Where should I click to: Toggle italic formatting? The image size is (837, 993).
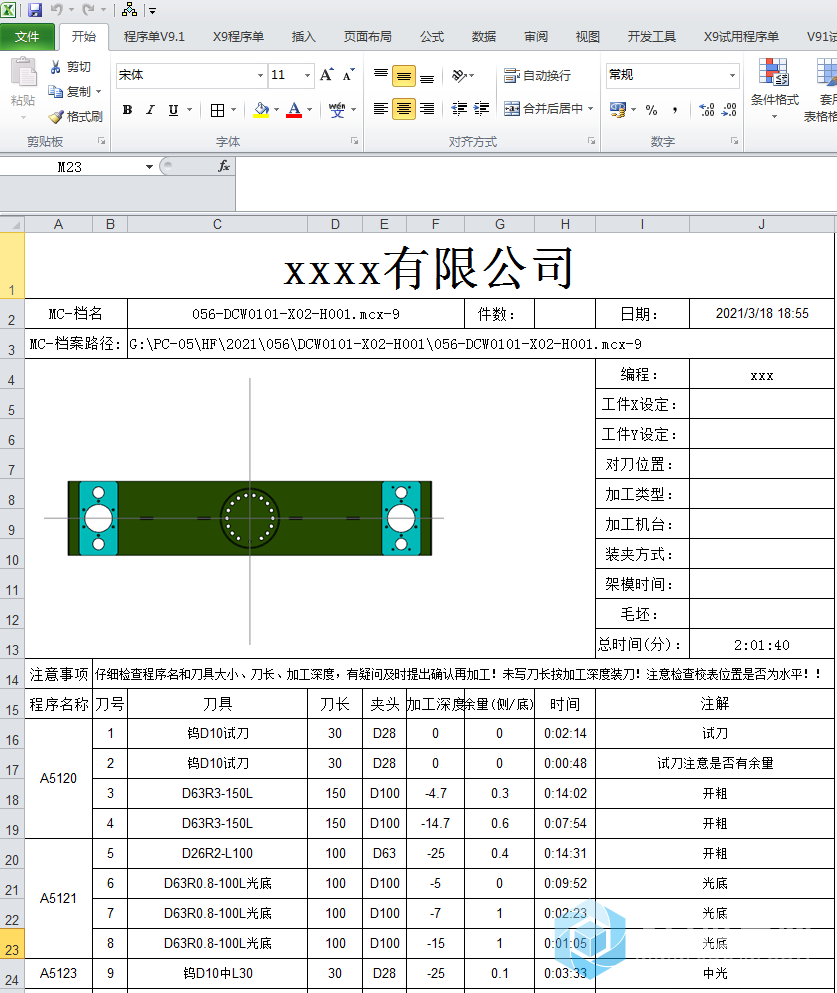pos(150,110)
